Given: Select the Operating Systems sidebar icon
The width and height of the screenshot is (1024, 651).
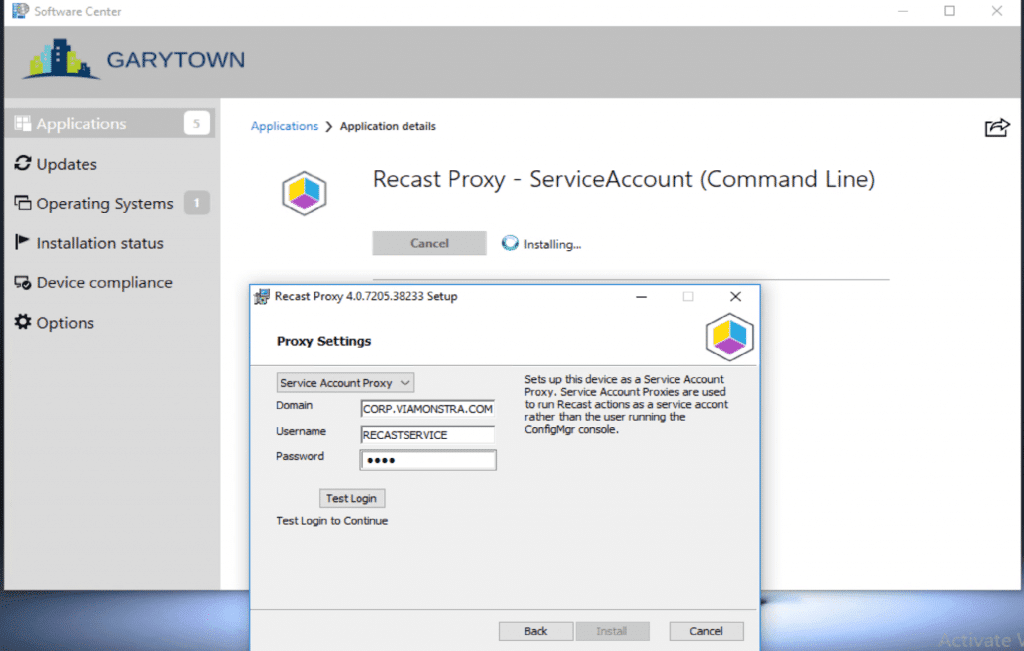Looking at the screenshot, I should pos(23,203).
